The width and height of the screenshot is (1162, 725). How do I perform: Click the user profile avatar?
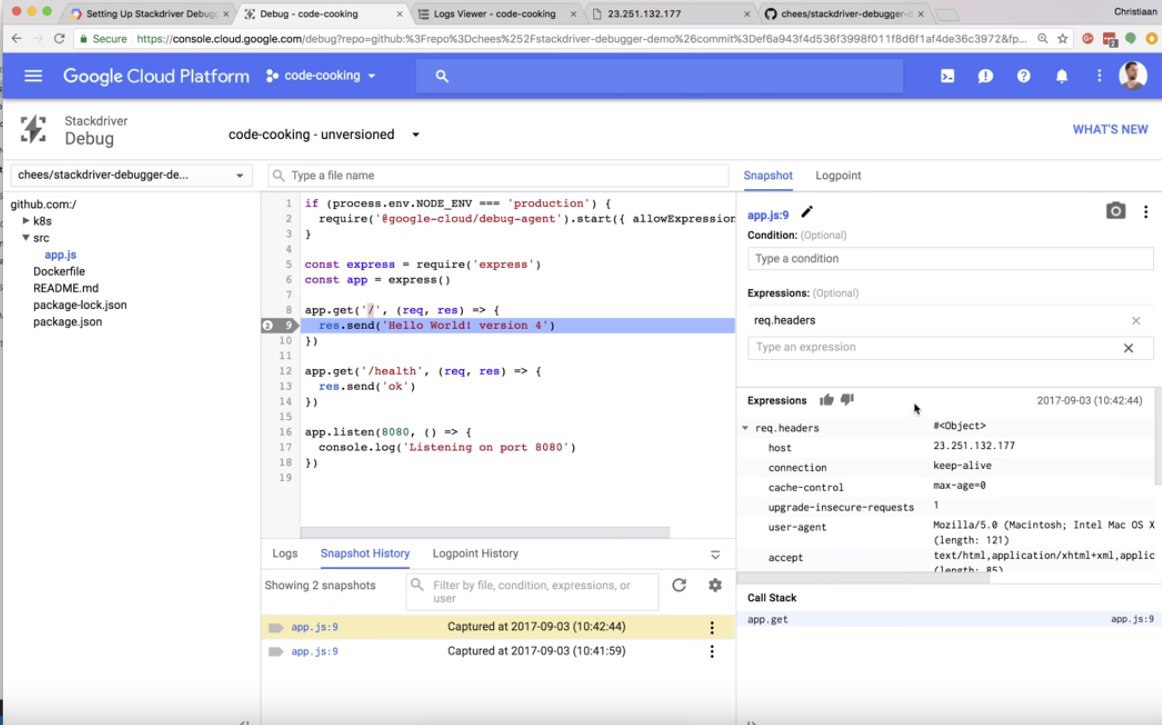[x=1132, y=76]
